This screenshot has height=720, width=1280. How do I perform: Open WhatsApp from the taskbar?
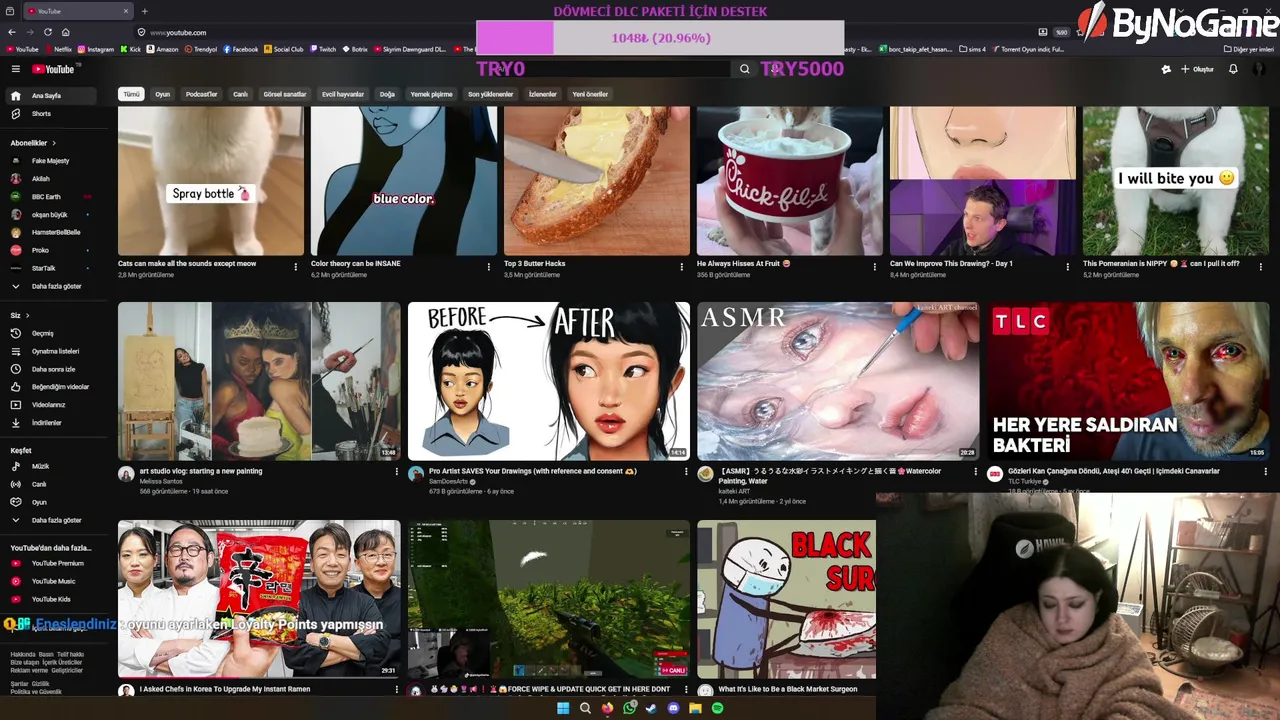pyautogui.click(x=629, y=708)
